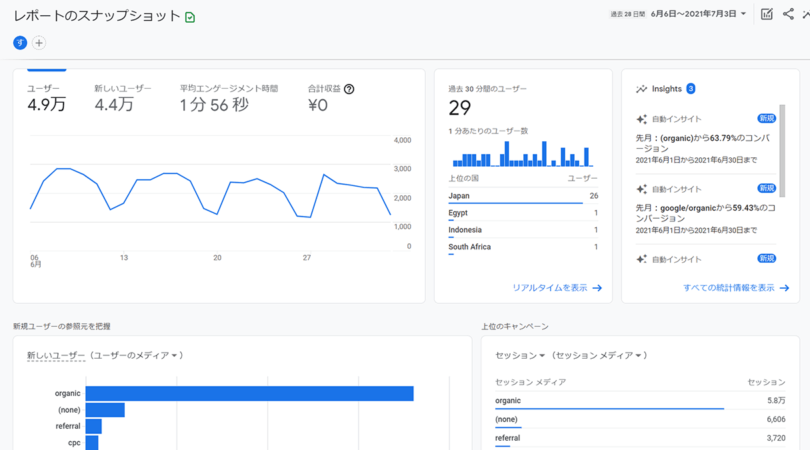The width and height of the screenshot is (810, 450).
Task: Open the customize report icon
Action: click(x=766, y=14)
